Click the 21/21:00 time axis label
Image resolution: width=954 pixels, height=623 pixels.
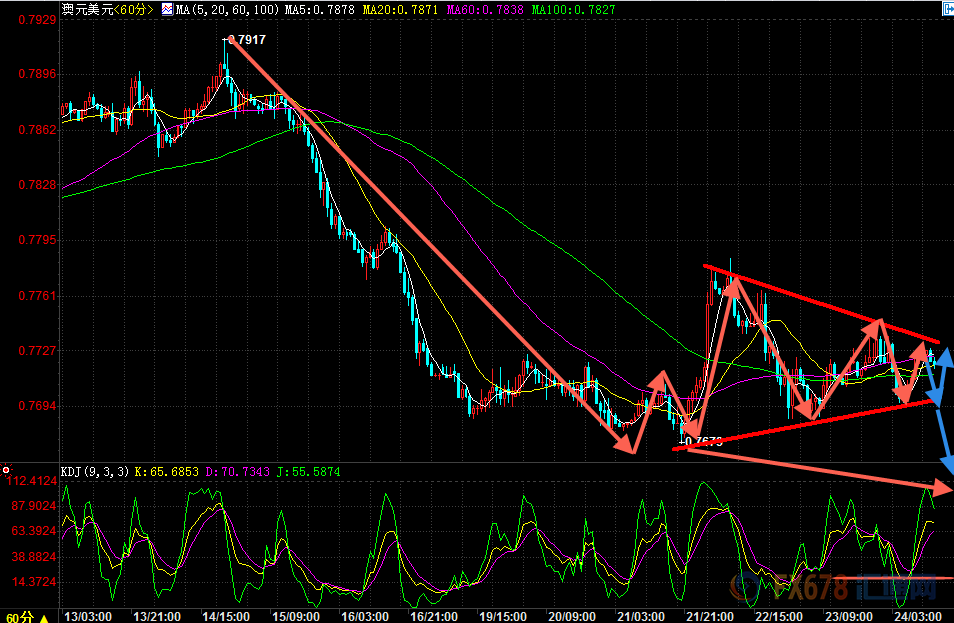pos(710,616)
